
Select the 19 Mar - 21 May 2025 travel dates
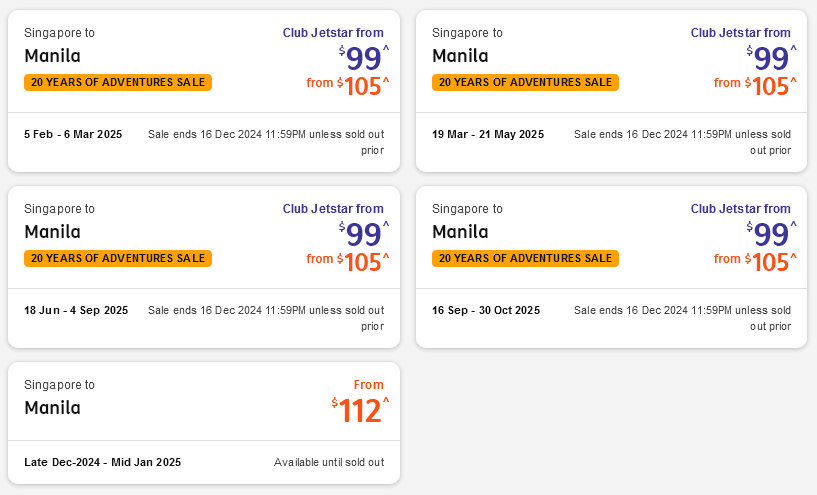(x=487, y=134)
